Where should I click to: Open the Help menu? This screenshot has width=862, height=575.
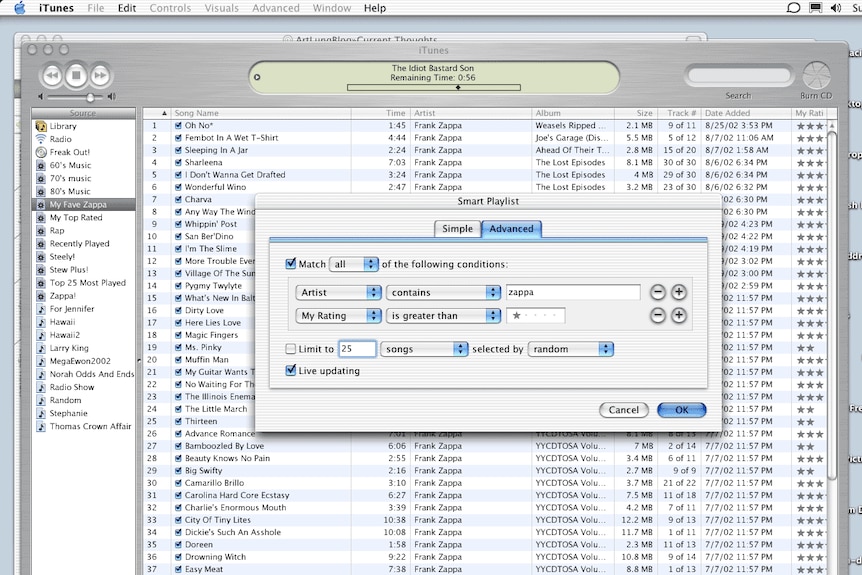tap(374, 8)
